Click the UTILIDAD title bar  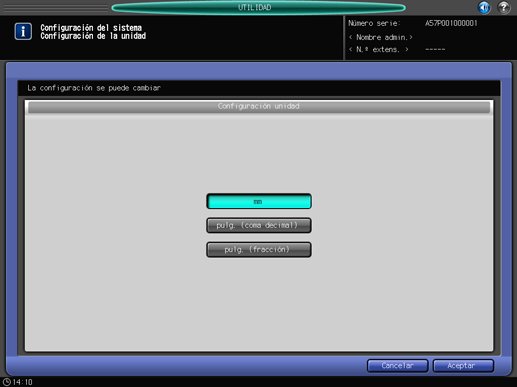[x=259, y=7]
